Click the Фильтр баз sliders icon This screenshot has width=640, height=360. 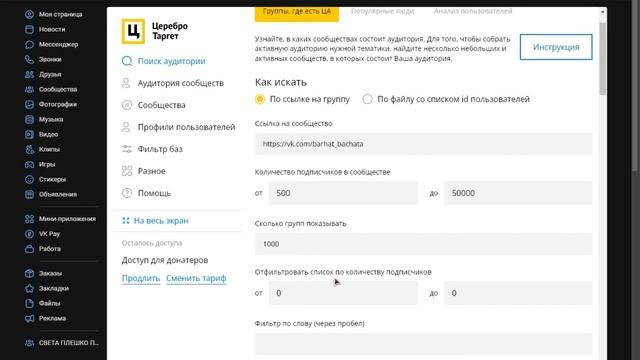click(x=127, y=149)
